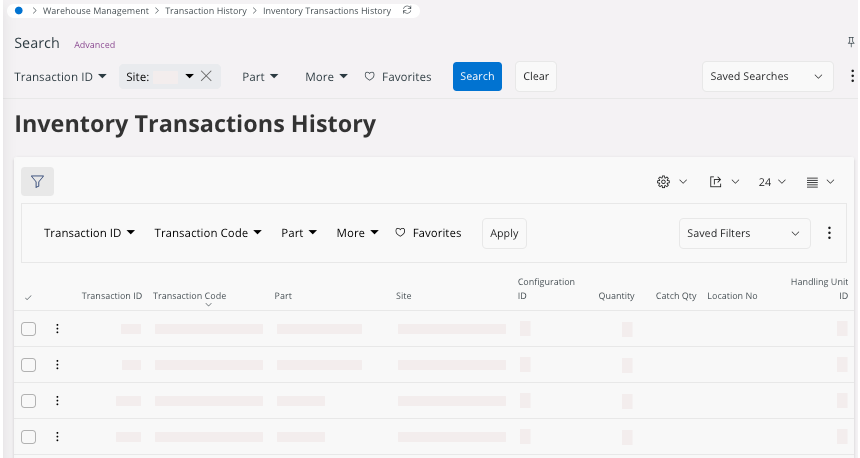The width and height of the screenshot is (860, 458).
Task: Click refresh icon next to breadcrumb
Action: coord(406,10)
